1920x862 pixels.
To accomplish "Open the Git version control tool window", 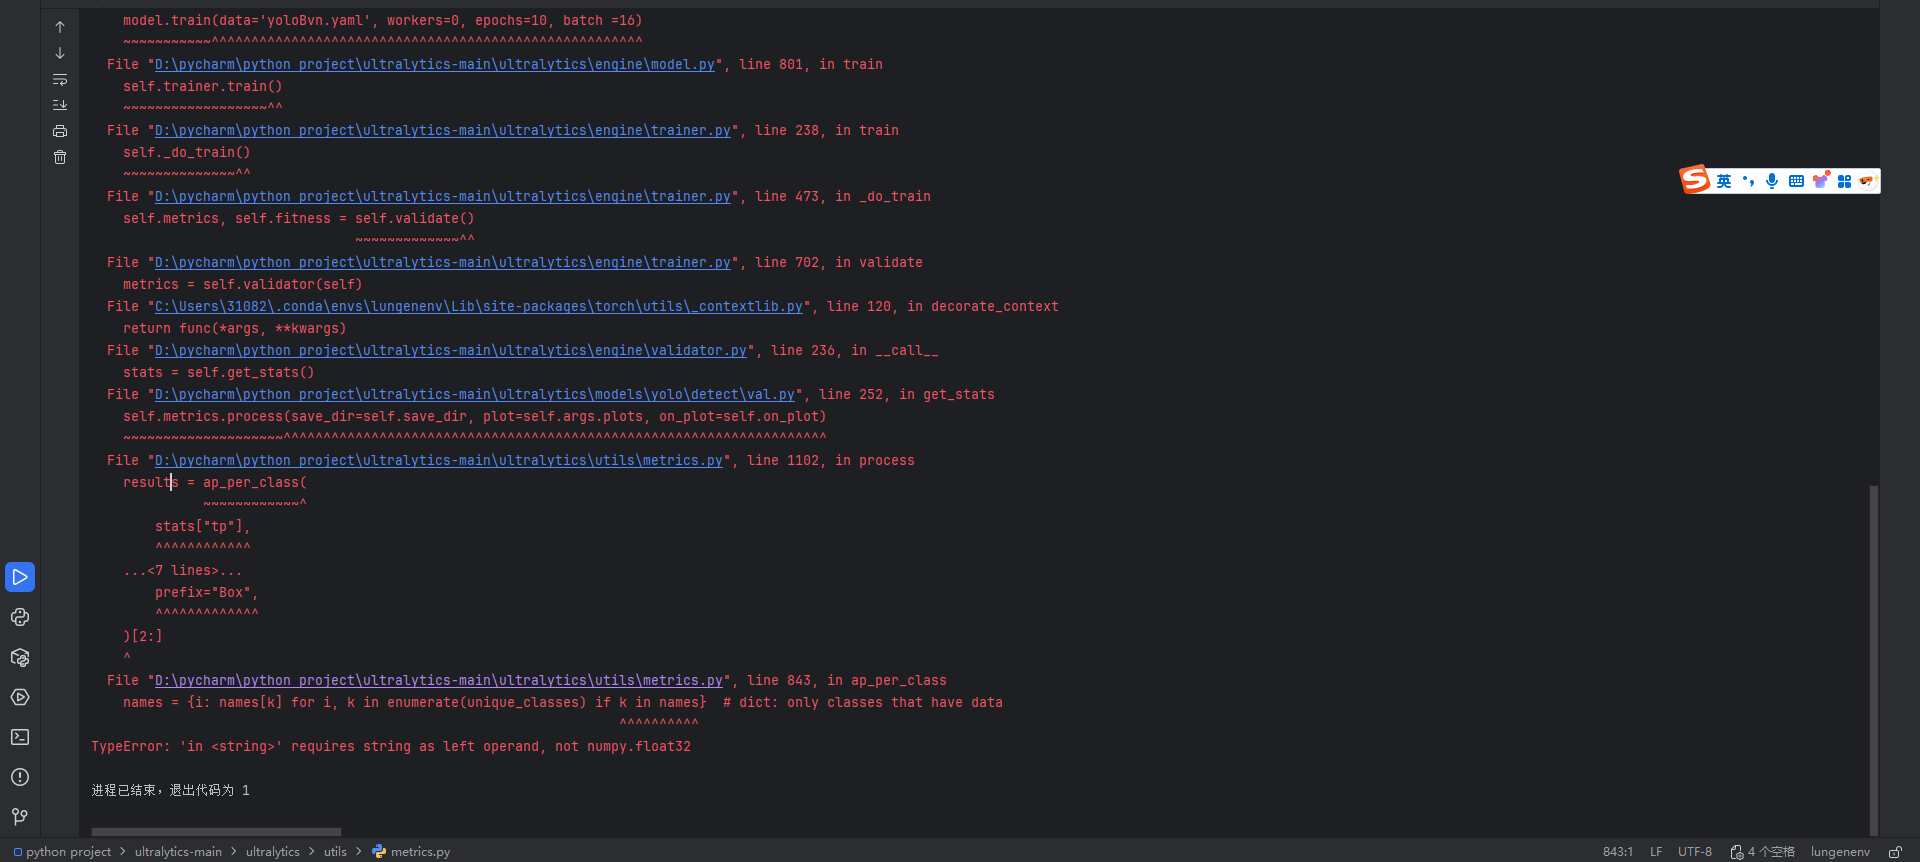I will (x=20, y=817).
